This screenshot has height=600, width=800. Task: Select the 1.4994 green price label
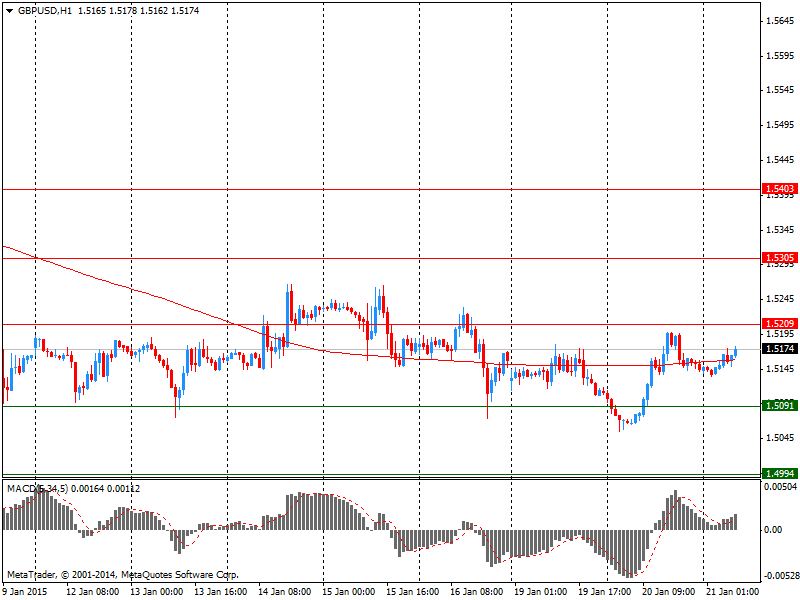click(x=780, y=473)
